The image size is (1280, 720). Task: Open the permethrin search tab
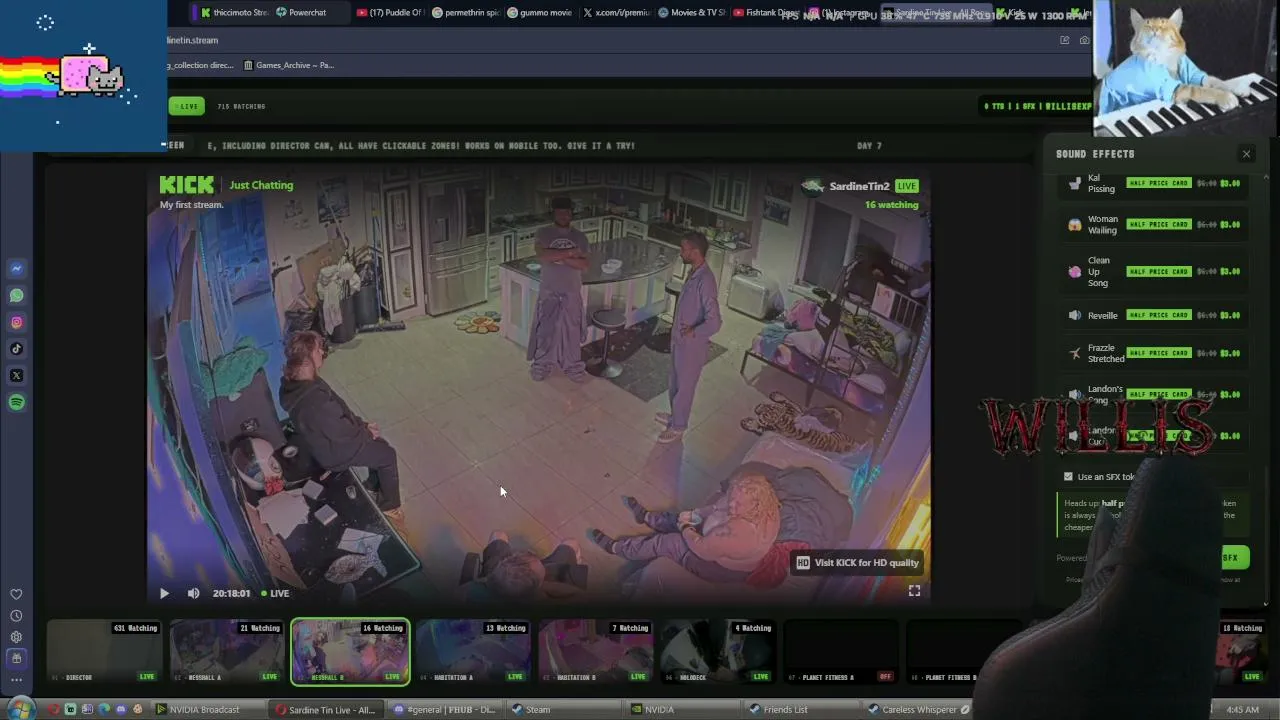coord(465,13)
